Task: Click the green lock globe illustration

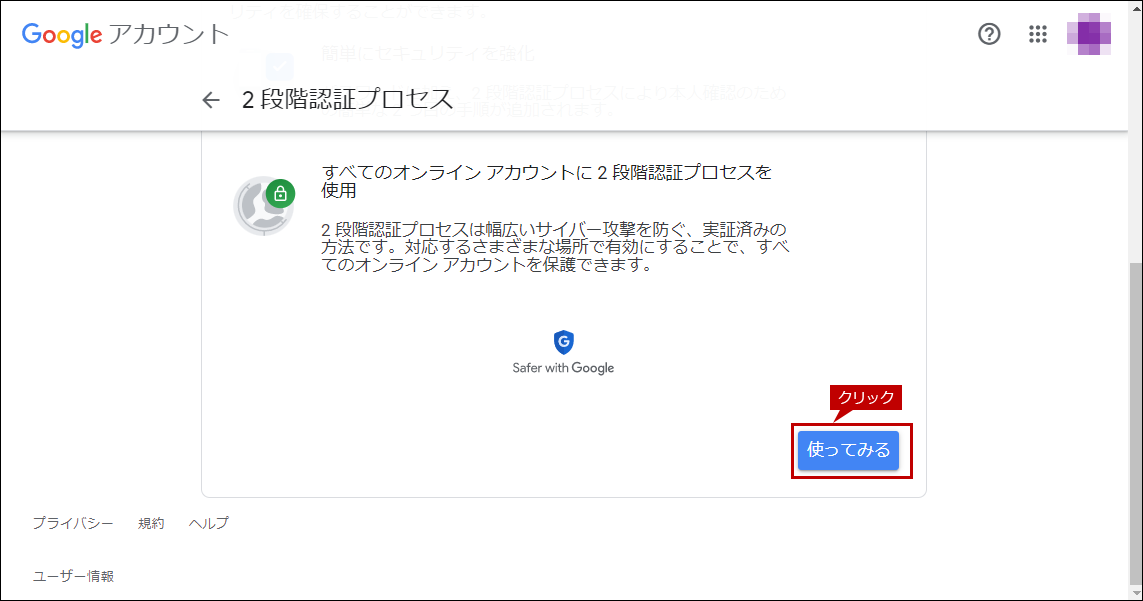Action: pyautogui.click(x=264, y=205)
